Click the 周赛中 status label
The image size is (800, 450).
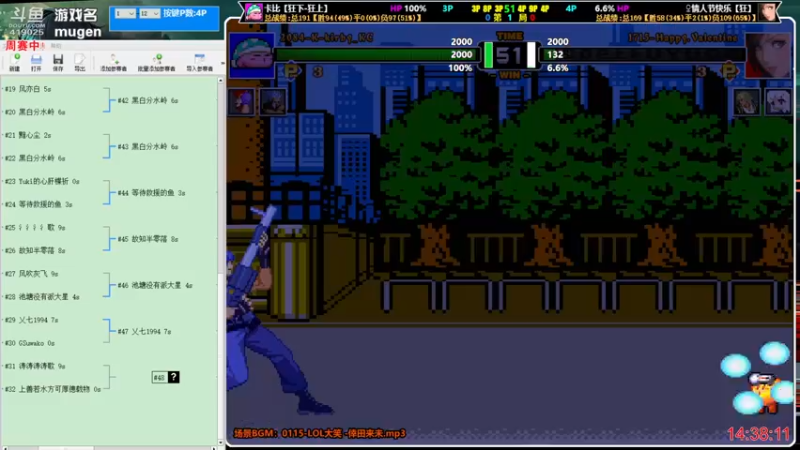[22, 46]
